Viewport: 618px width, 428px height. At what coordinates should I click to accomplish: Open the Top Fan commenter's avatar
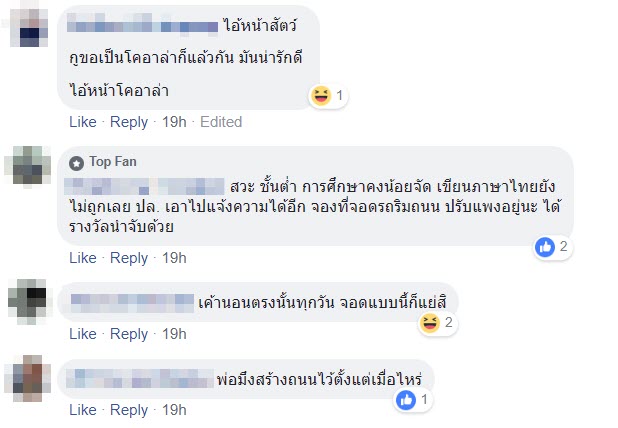30,165
